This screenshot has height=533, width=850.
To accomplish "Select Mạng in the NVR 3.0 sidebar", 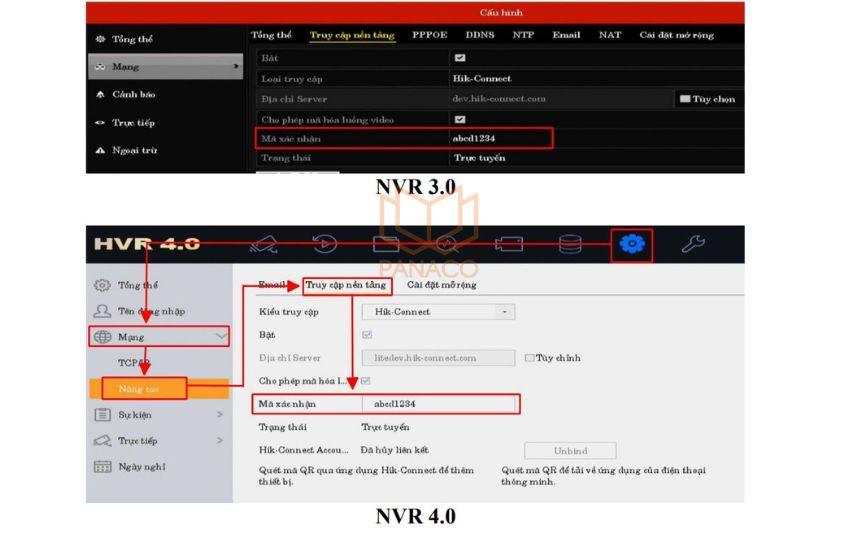I will [x=165, y=67].
